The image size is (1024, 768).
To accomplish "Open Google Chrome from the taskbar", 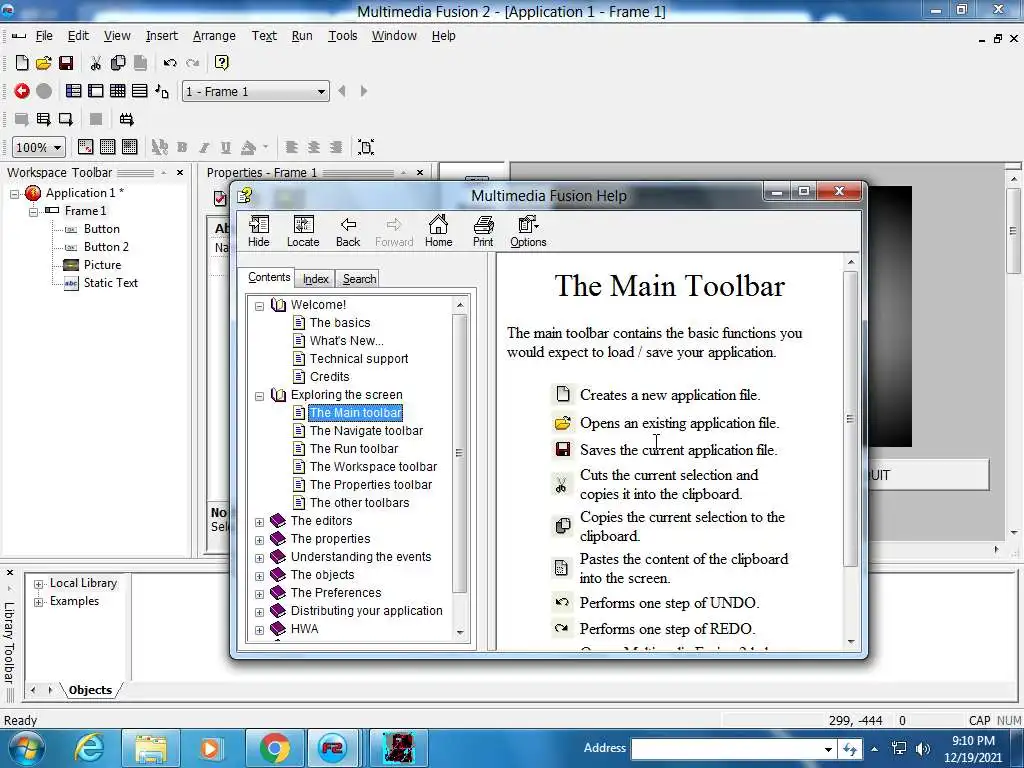I will pos(274,748).
